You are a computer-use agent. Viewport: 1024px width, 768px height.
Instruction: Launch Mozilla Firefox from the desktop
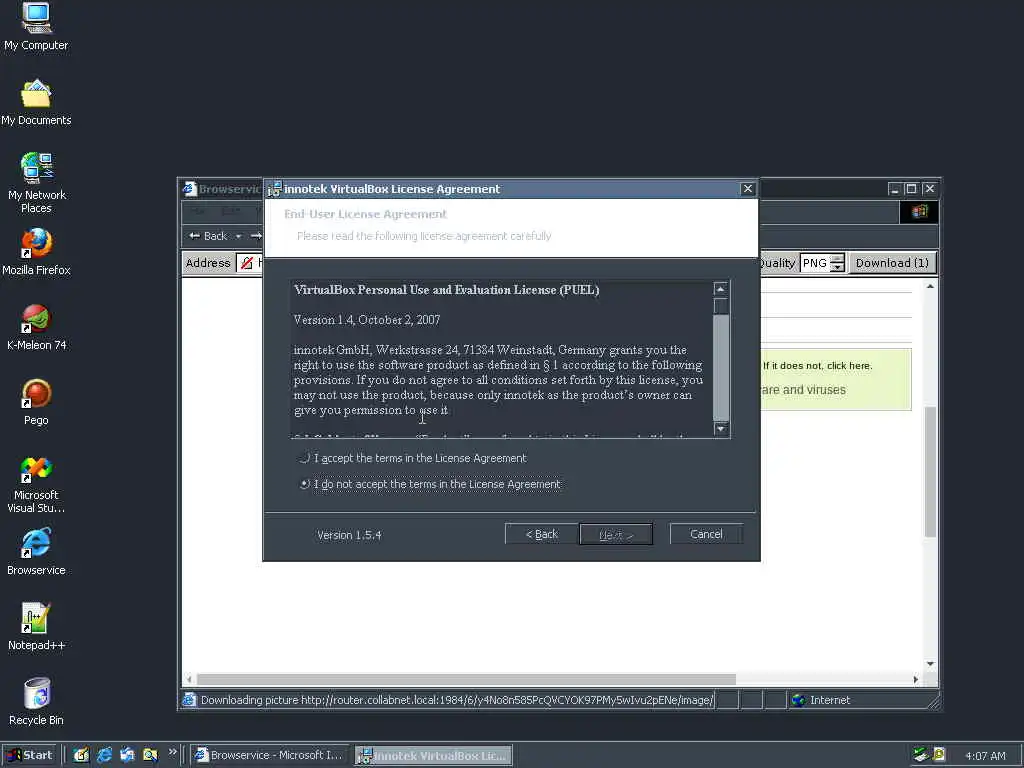point(36,251)
